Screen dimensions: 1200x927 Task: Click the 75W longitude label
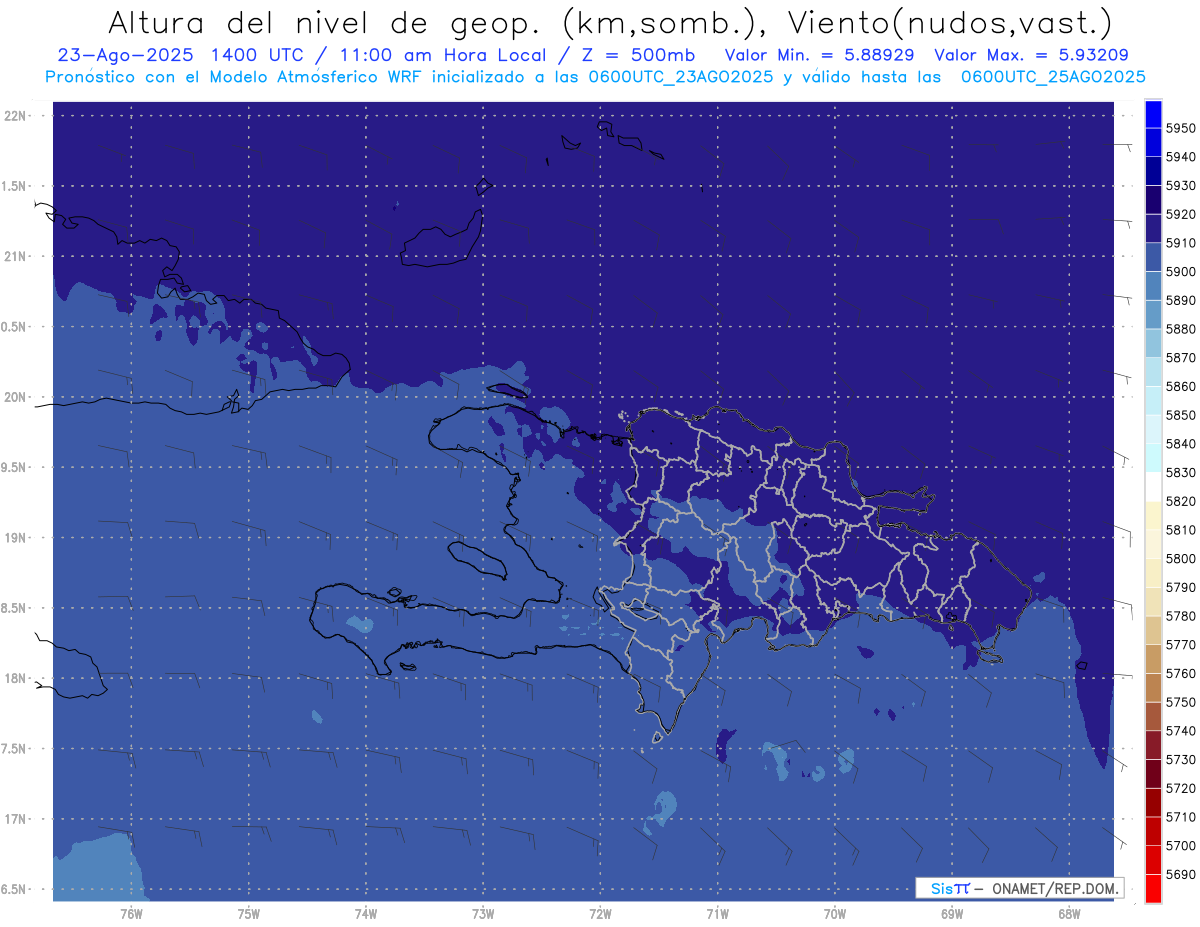(249, 914)
